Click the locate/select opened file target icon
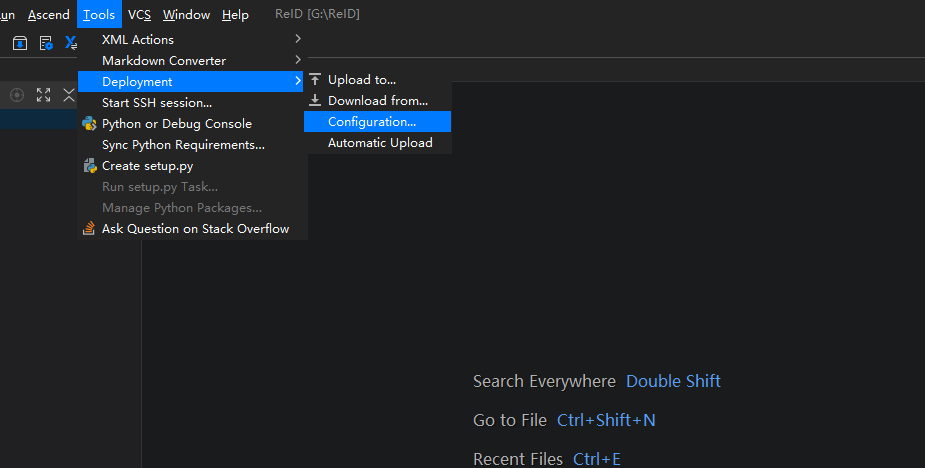The width and height of the screenshot is (925, 468). [17, 95]
